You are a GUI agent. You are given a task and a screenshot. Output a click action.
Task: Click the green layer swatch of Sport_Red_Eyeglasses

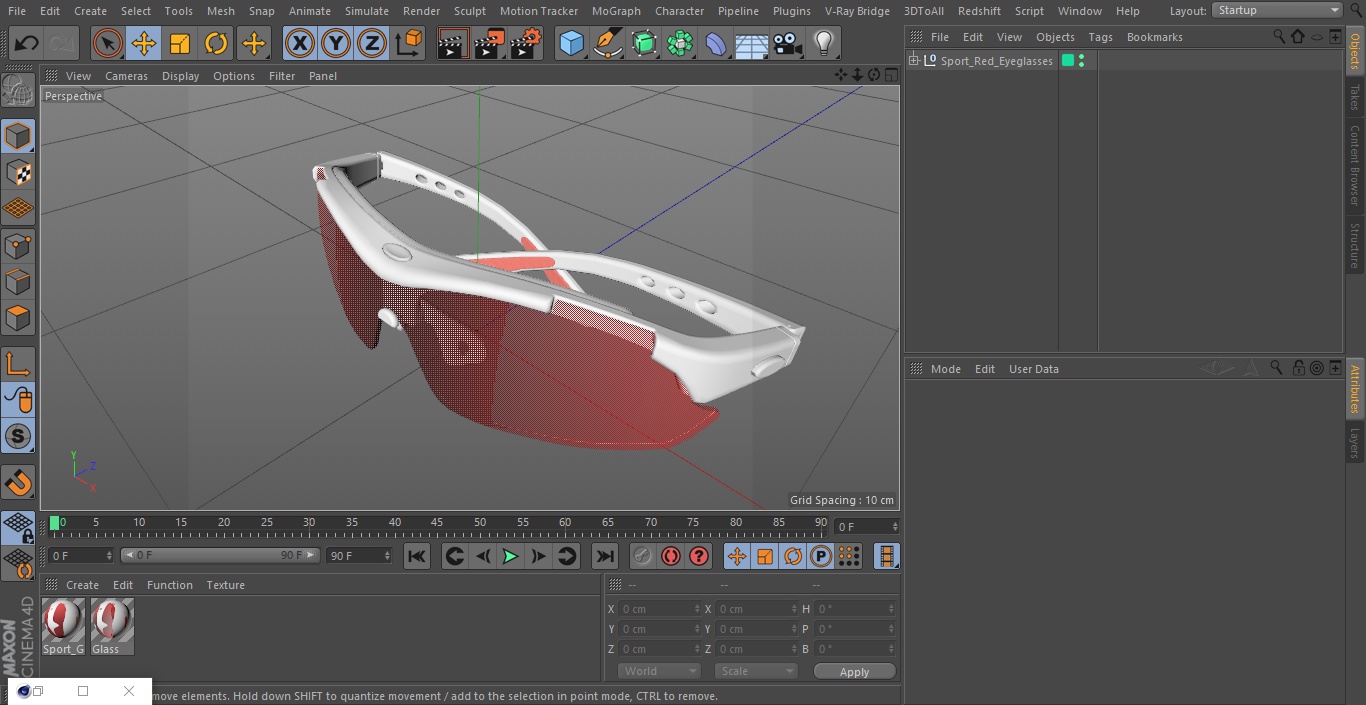coord(1068,61)
